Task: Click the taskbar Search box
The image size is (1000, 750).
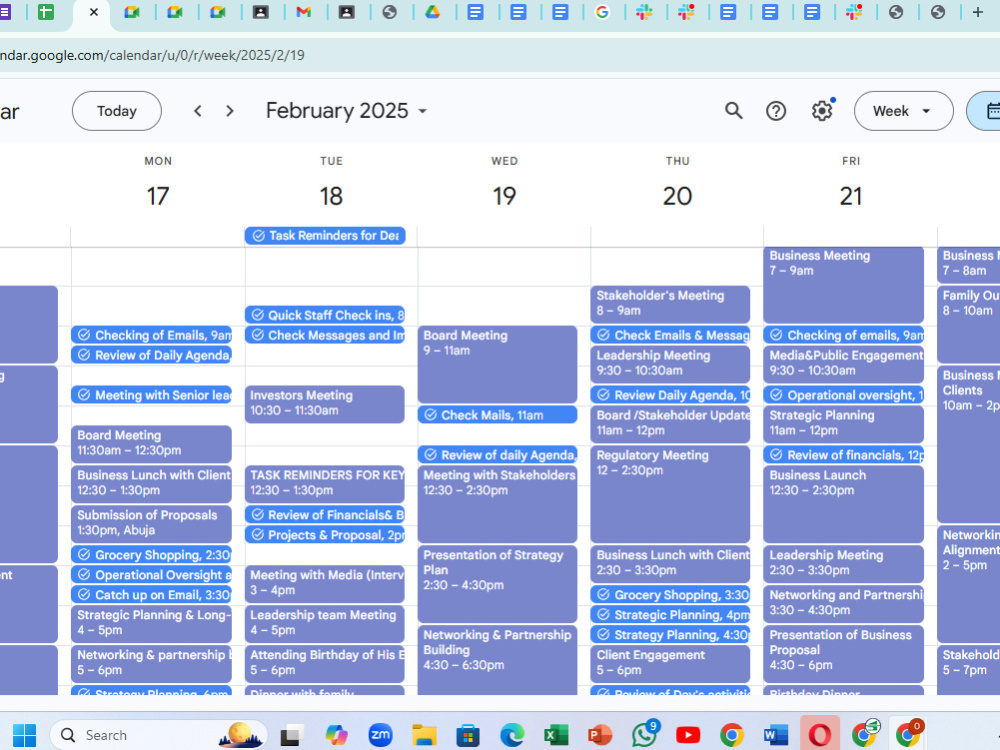Action: (x=158, y=735)
